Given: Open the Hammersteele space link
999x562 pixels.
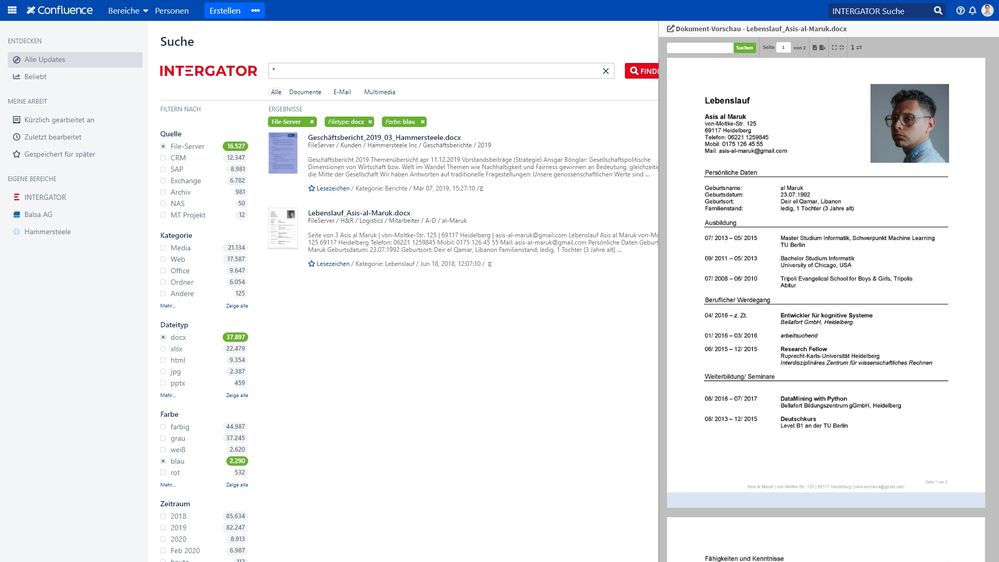Looking at the screenshot, I should [x=47, y=232].
